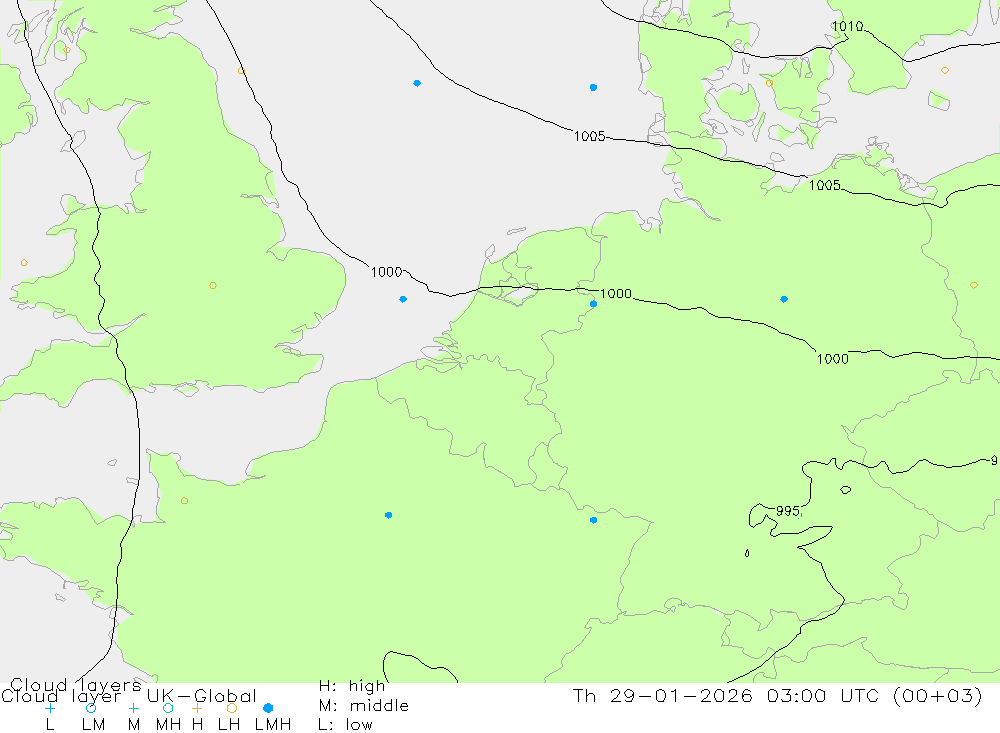Viewport: 1000px width, 733px height.
Task: Click the UK-Global model label
Action: coord(202,696)
